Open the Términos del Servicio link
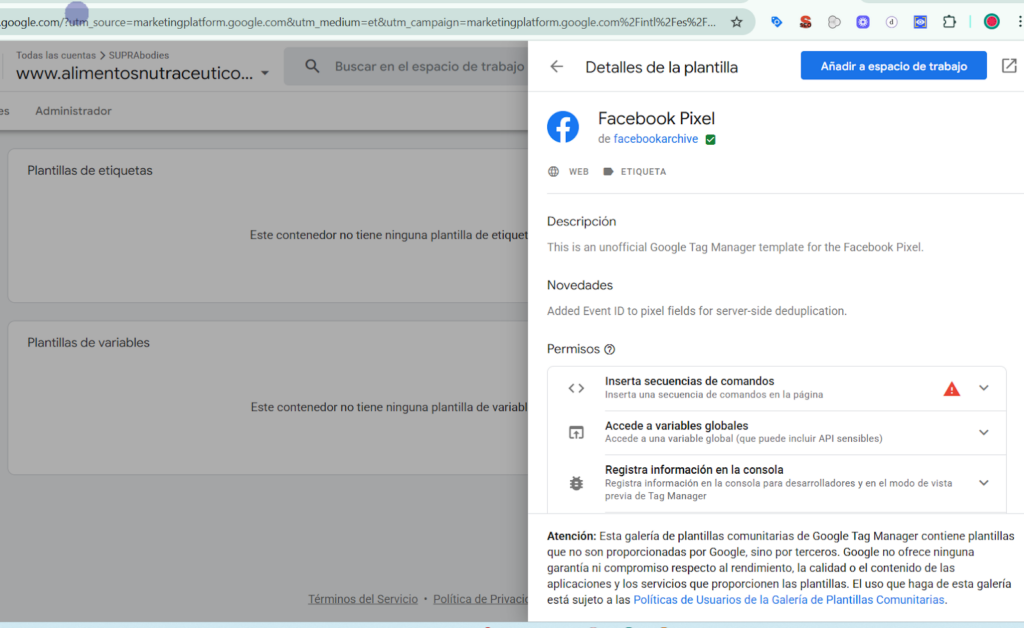Image resolution: width=1024 pixels, height=628 pixels. 362,599
